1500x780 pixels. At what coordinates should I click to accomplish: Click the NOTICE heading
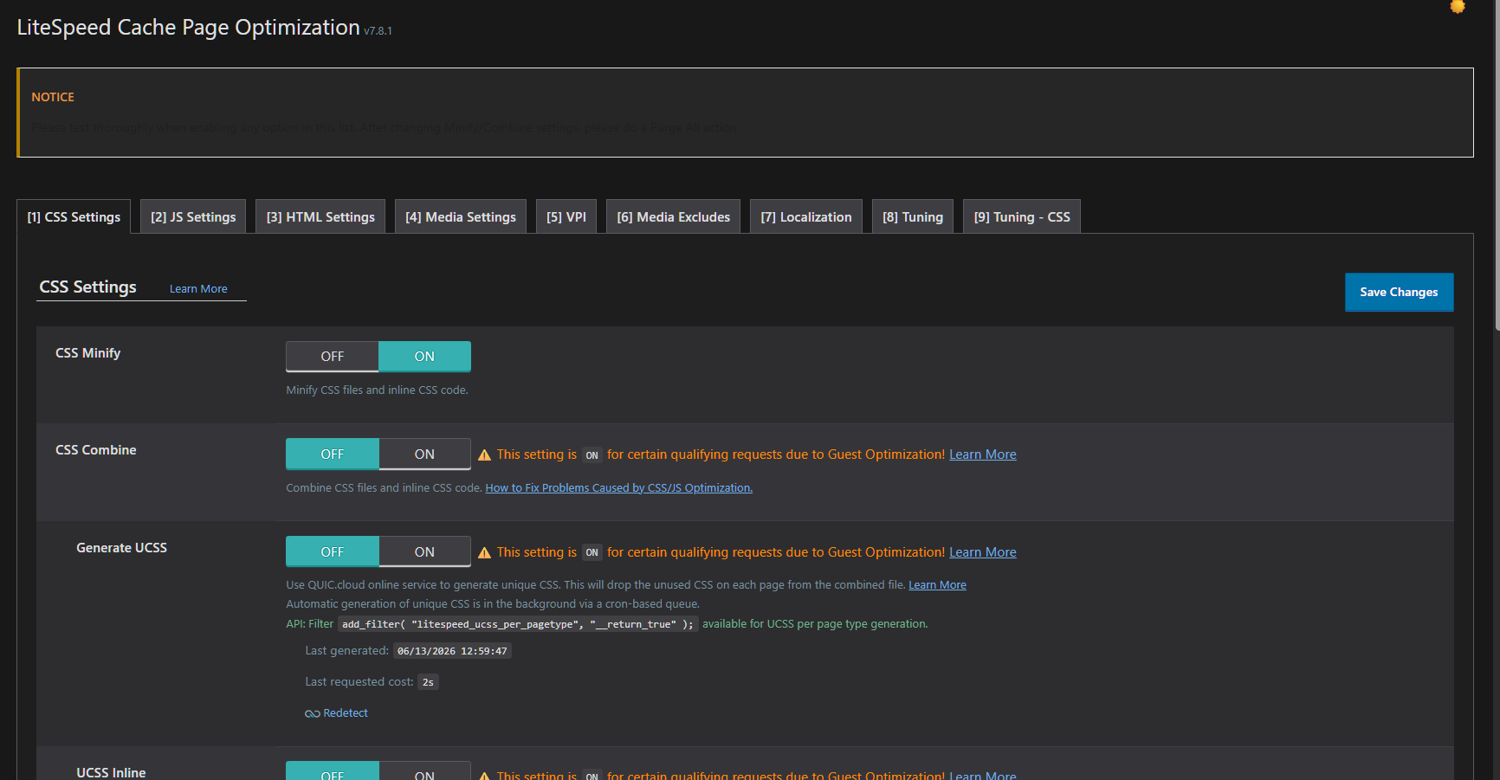(x=53, y=97)
